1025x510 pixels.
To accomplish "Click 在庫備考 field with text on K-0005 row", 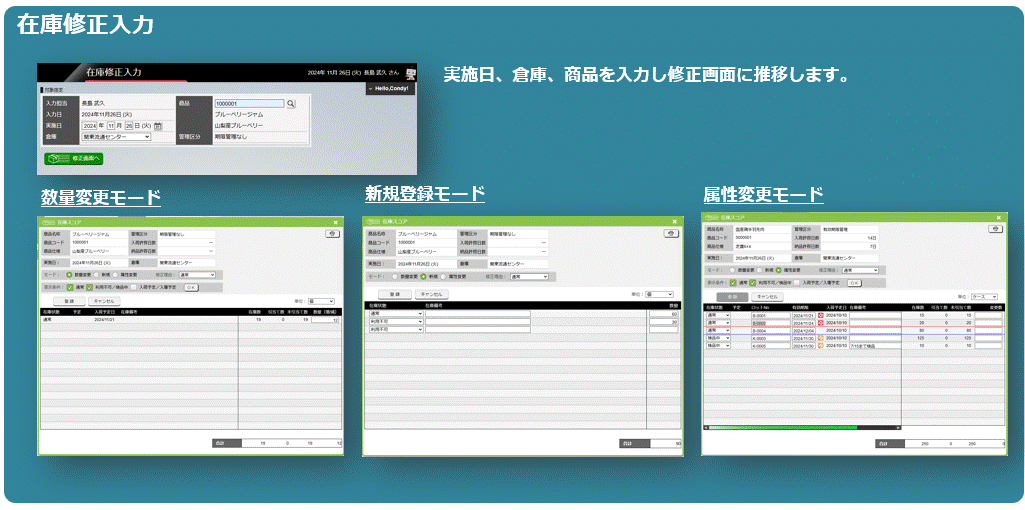I will click(875, 346).
